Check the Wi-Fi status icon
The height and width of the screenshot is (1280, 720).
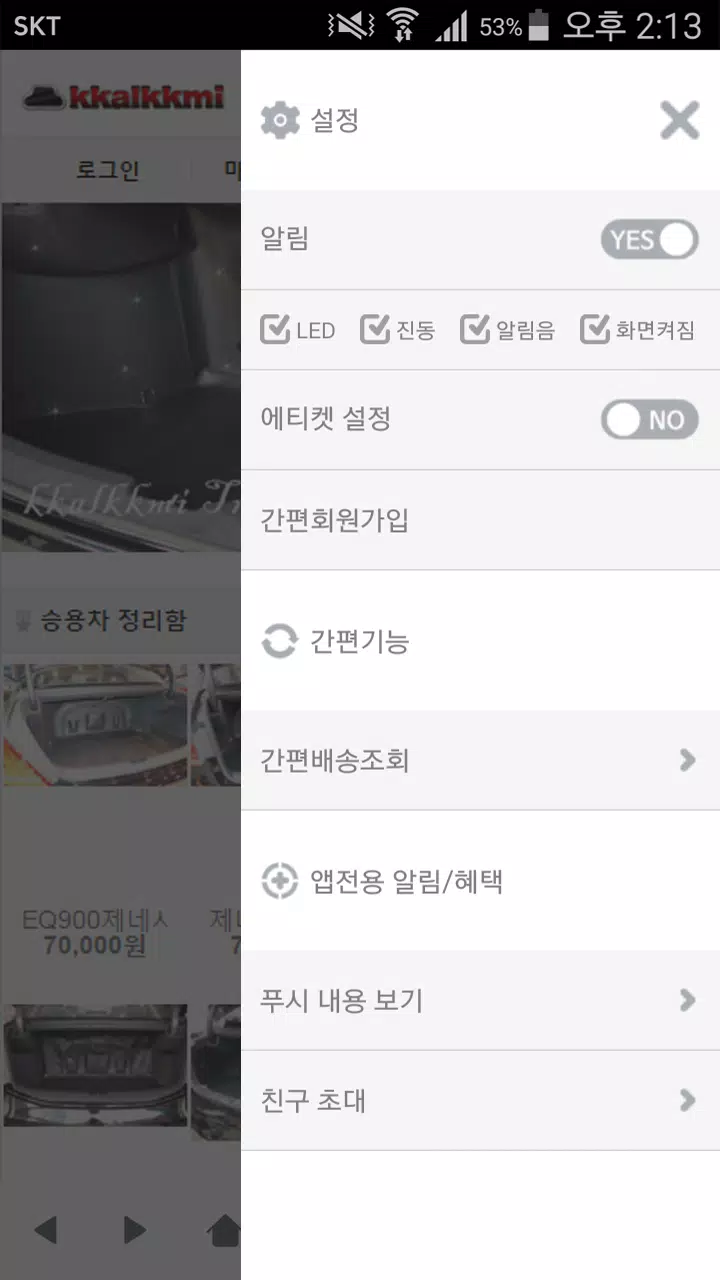[403, 25]
